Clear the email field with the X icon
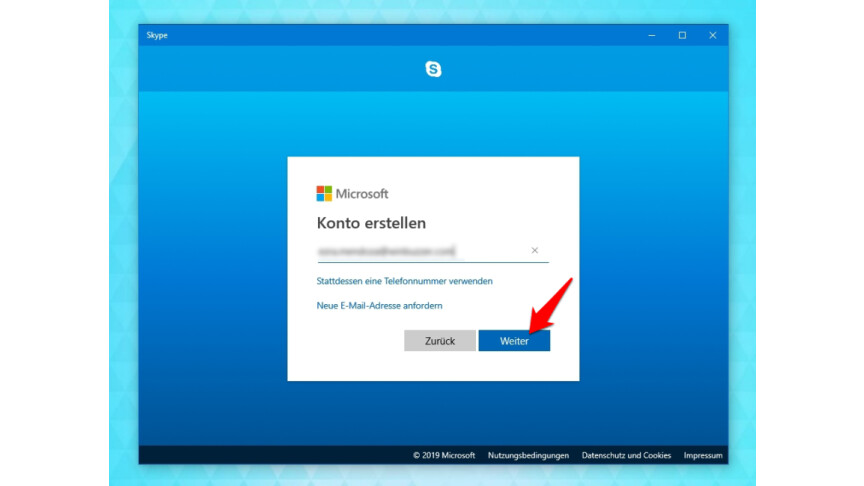 pos(534,251)
